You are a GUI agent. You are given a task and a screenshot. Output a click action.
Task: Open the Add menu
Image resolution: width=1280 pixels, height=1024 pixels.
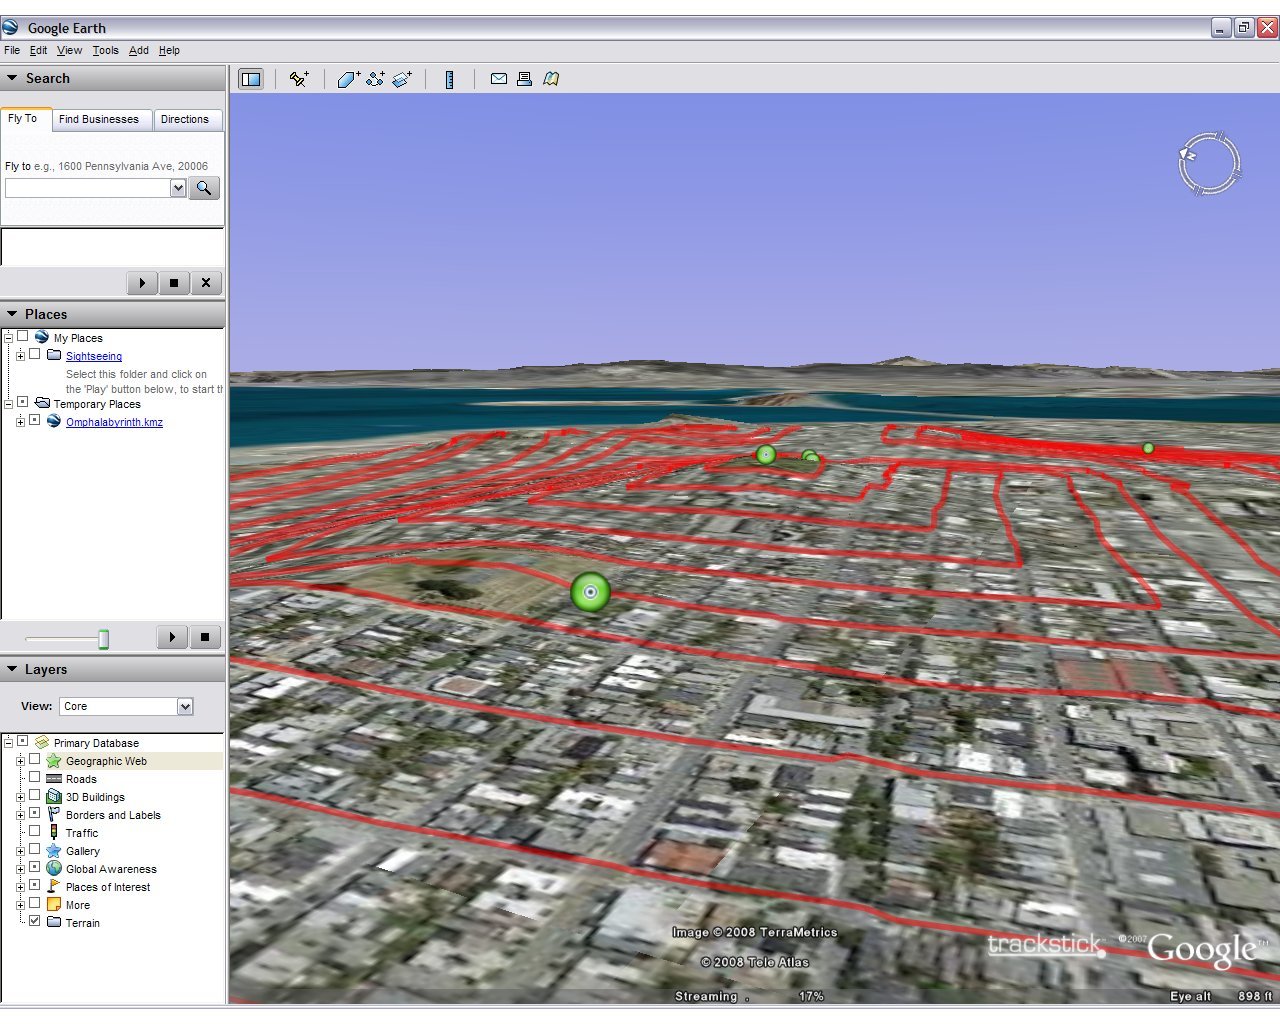[139, 50]
